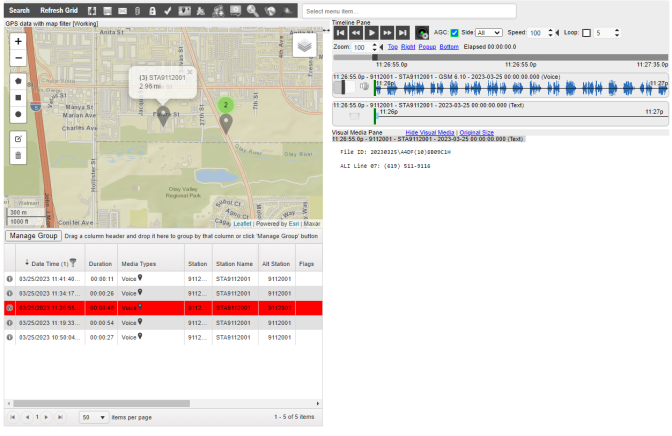Viewport: 672px width, 436px height.
Task: Click the Bottom layout link
Action: click(449, 47)
